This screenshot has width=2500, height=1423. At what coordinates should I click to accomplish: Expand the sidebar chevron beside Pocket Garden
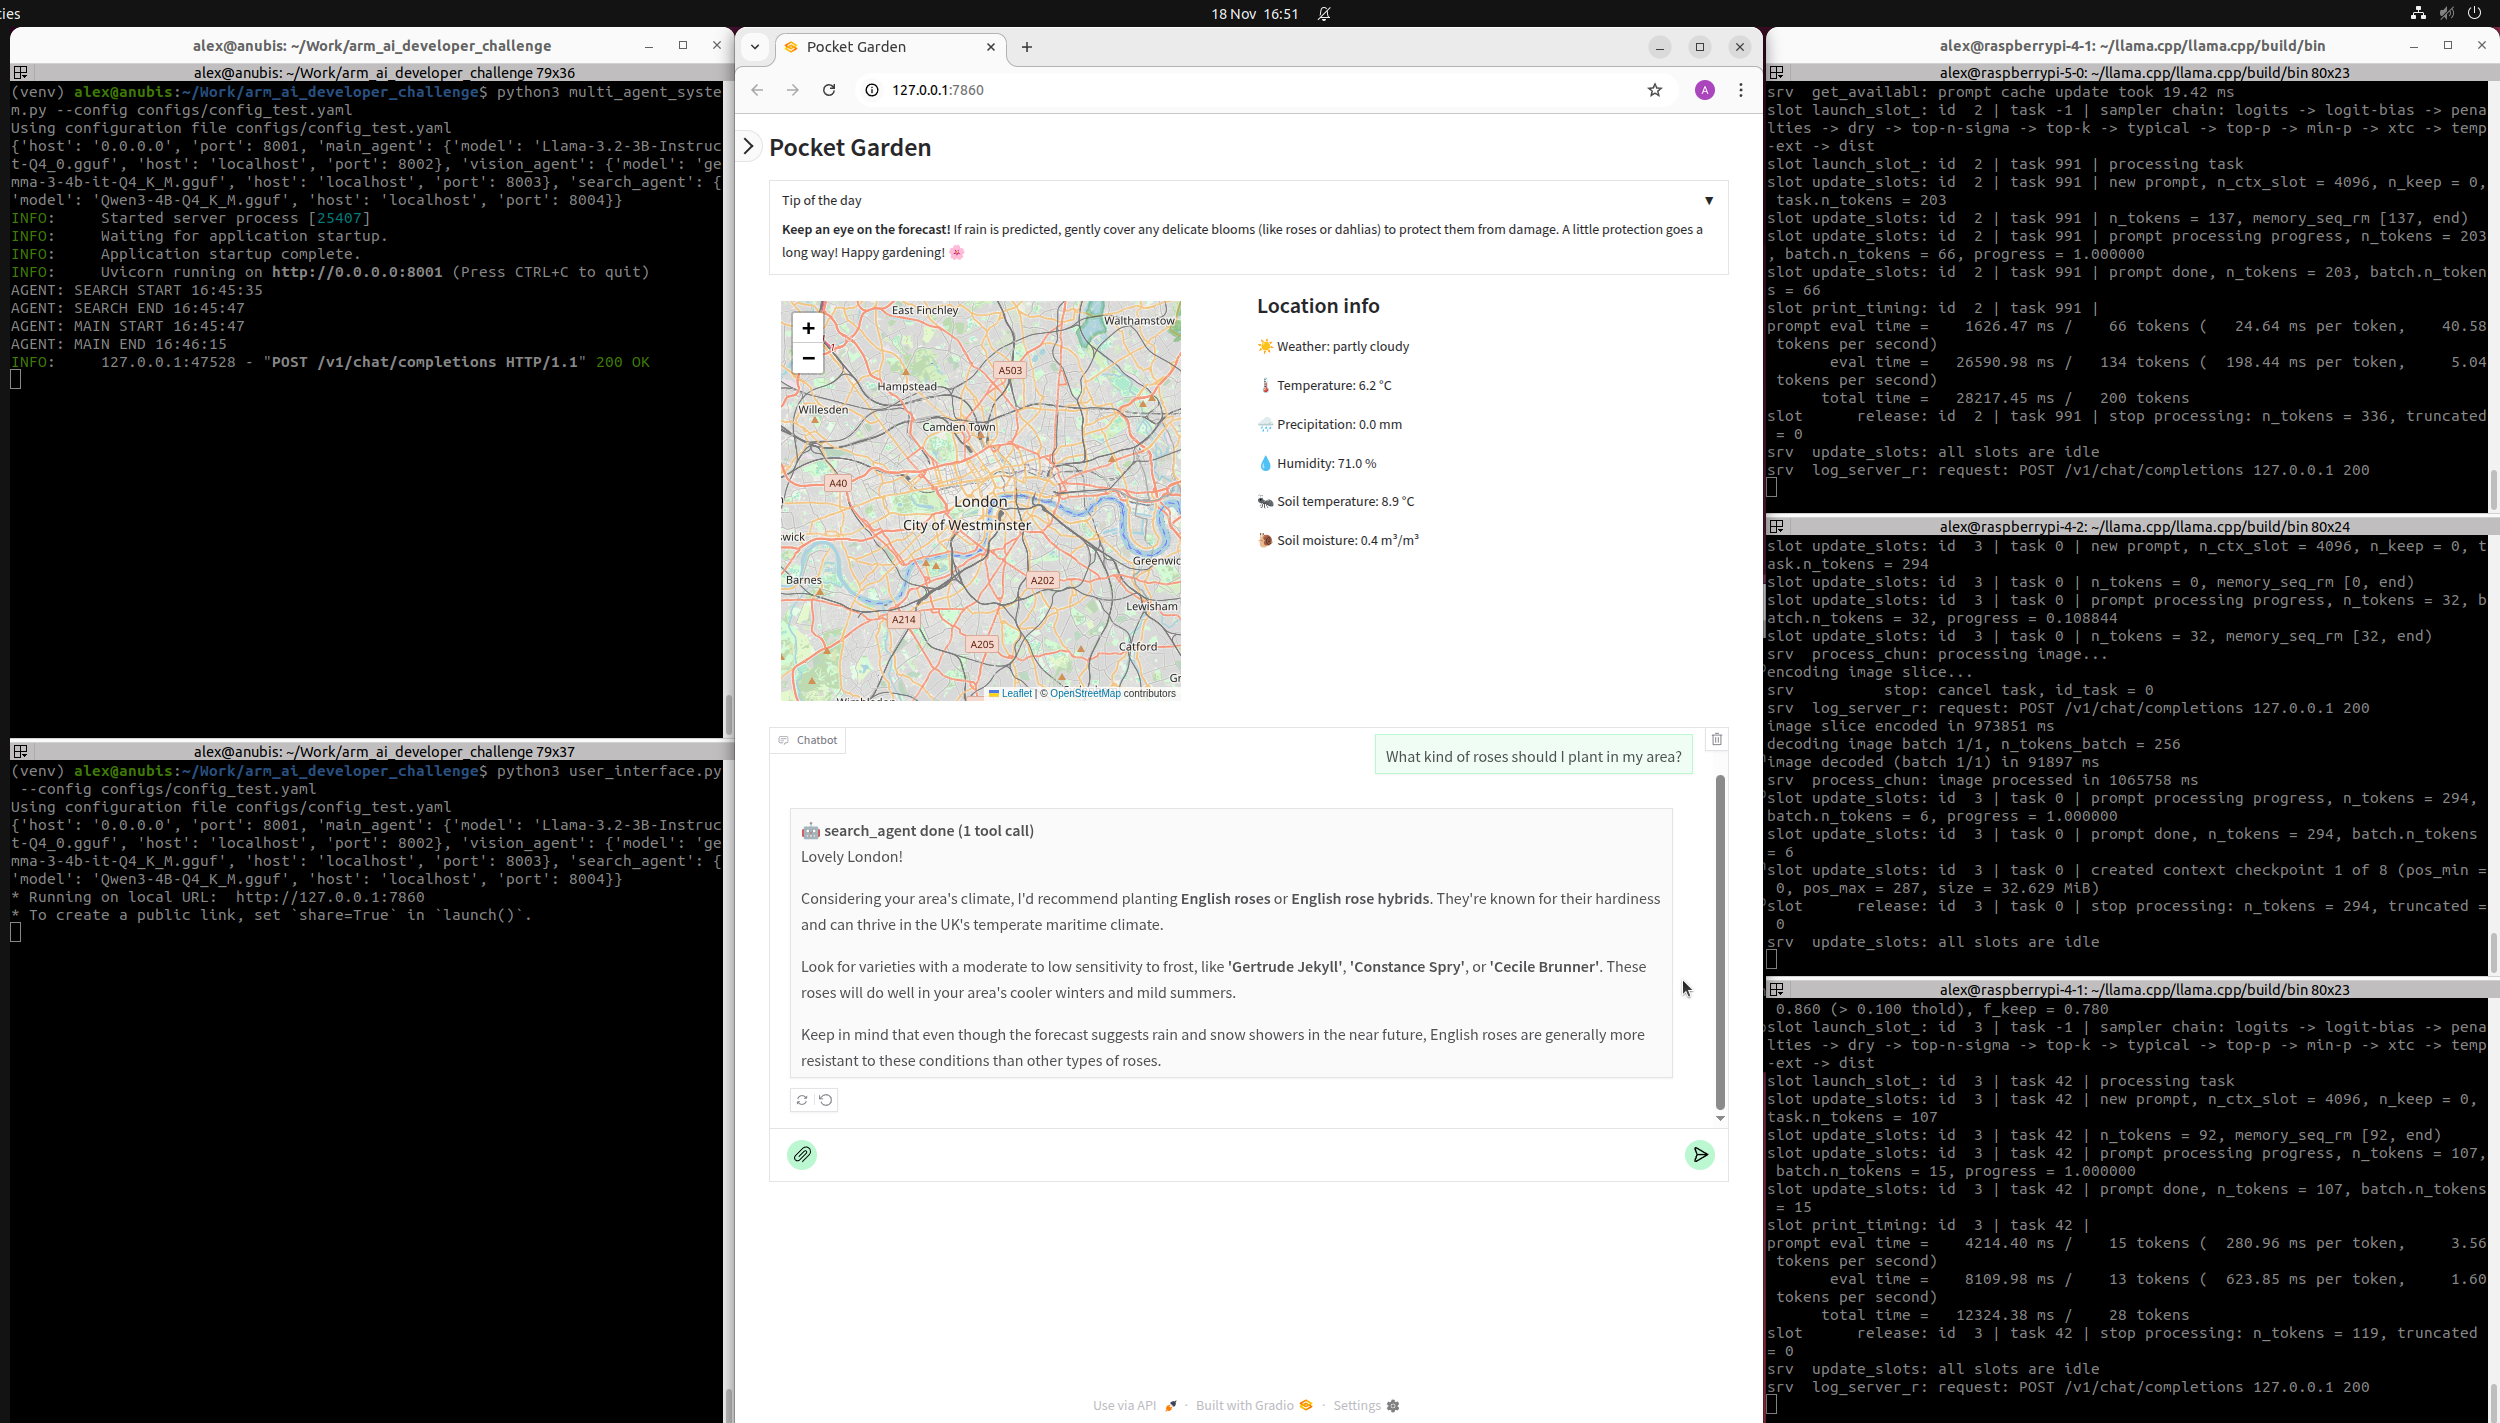pos(748,147)
